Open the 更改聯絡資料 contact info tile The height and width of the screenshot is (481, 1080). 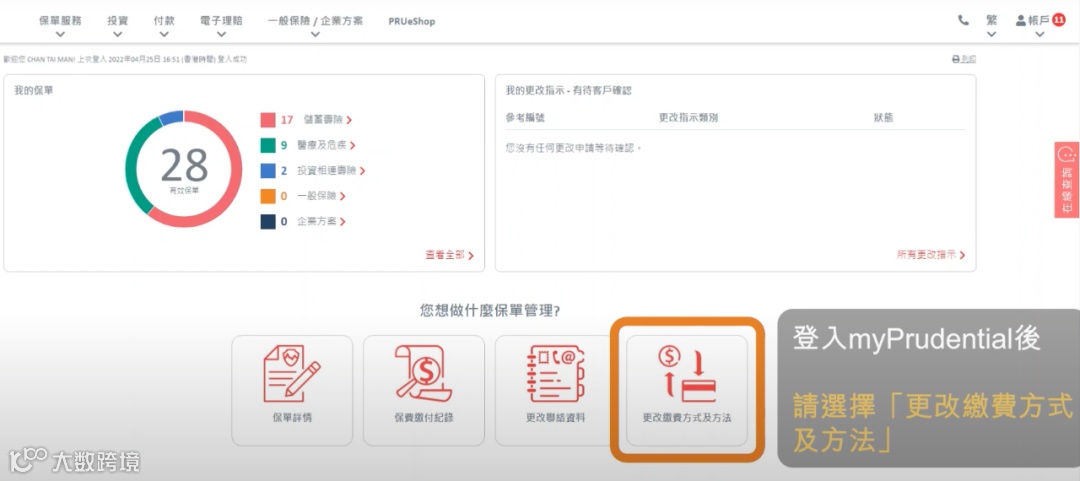tap(555, 391)
